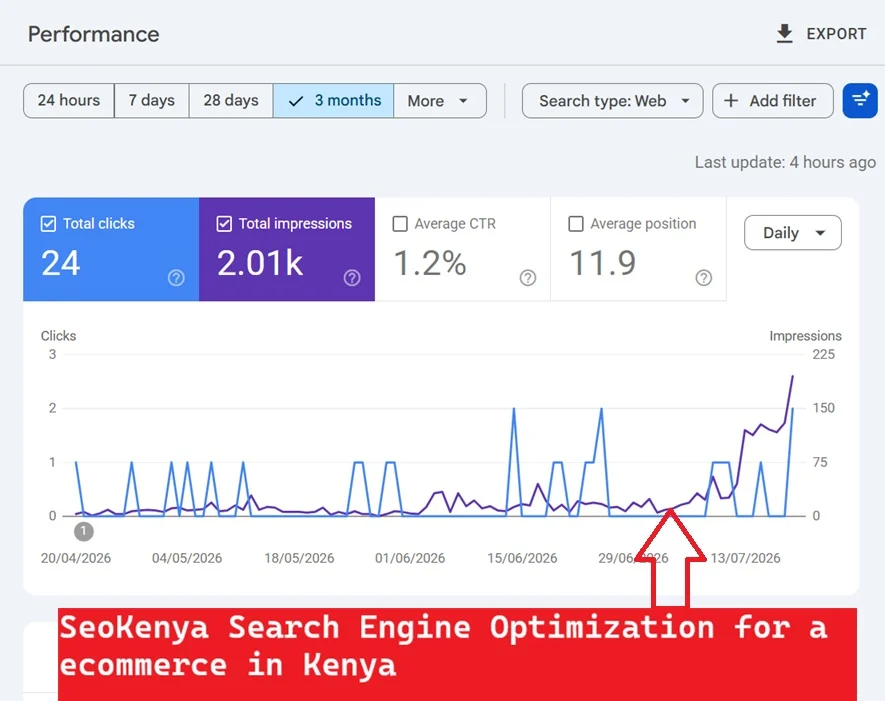Enable the Average position checkbox
885x701 pixels.
click(x=576, y=224)
